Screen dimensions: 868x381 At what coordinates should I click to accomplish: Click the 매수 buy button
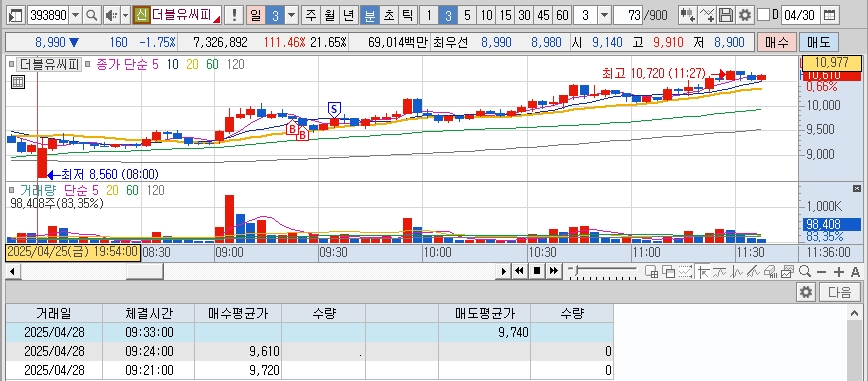tap(777, 42)
